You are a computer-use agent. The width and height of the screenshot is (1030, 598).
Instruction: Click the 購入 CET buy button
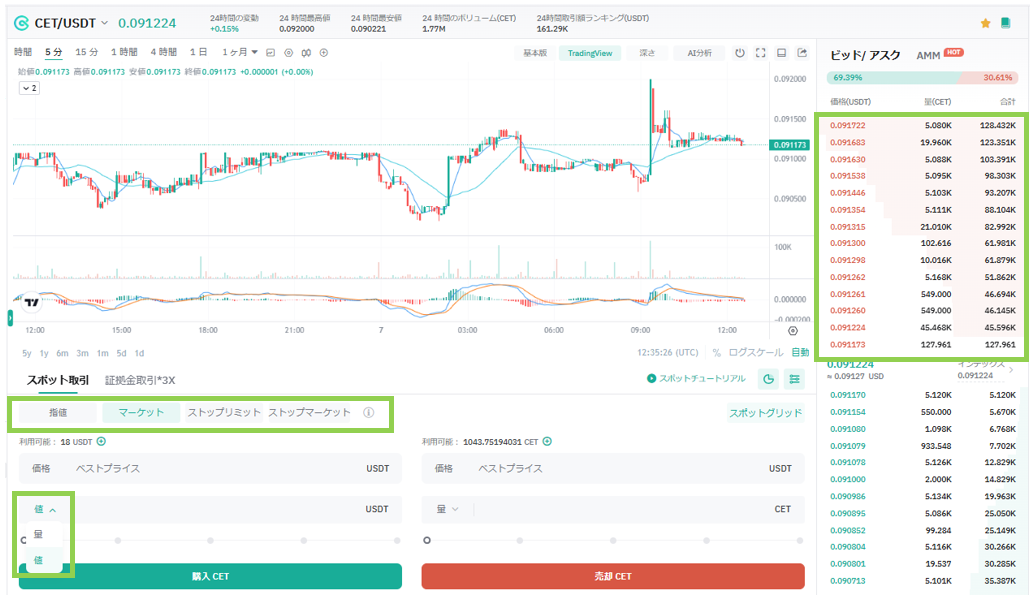tap(210, 576)
